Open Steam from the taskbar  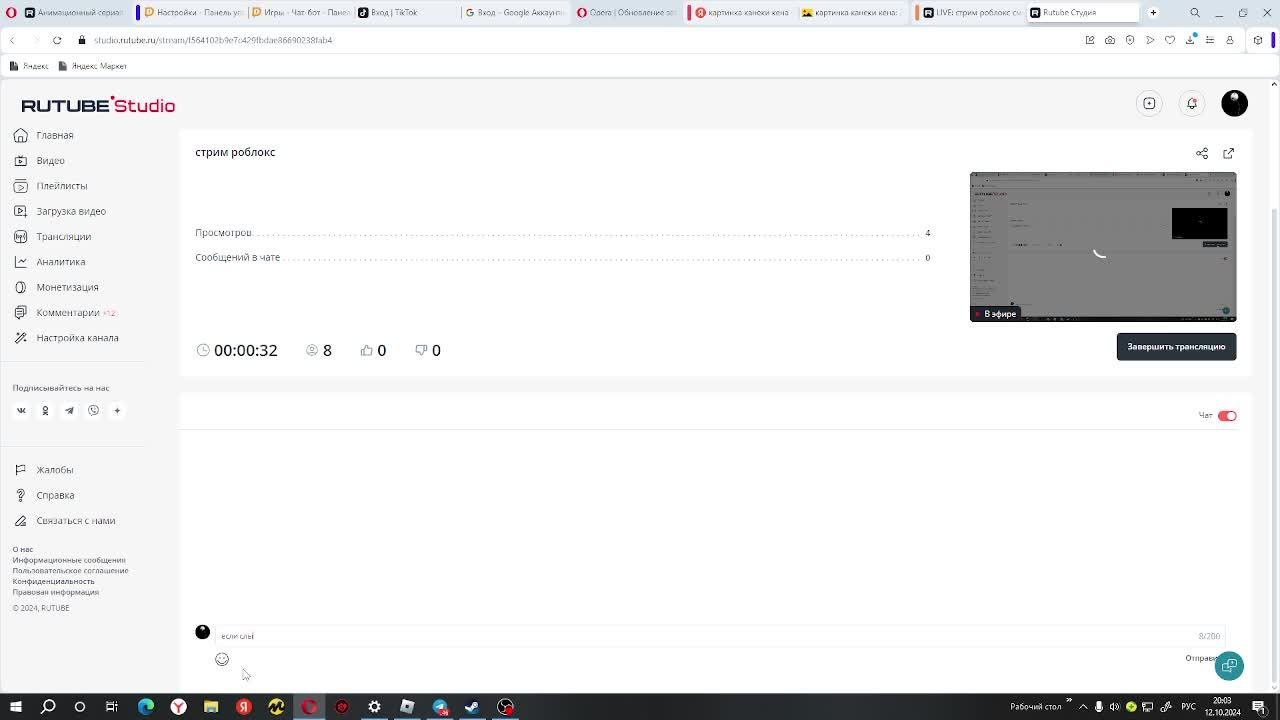(x=472, y=707)
